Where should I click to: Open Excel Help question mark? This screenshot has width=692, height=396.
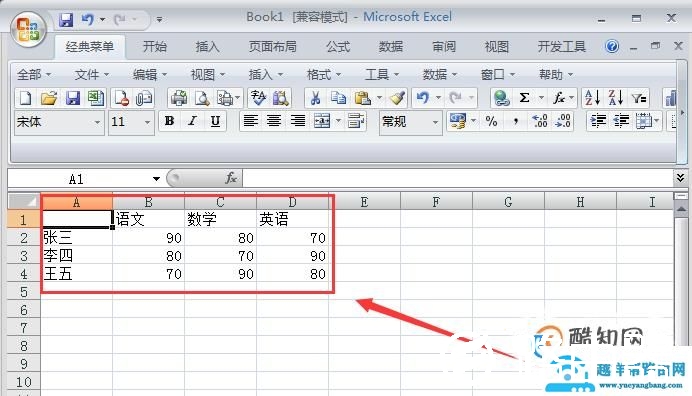point(612,46)
